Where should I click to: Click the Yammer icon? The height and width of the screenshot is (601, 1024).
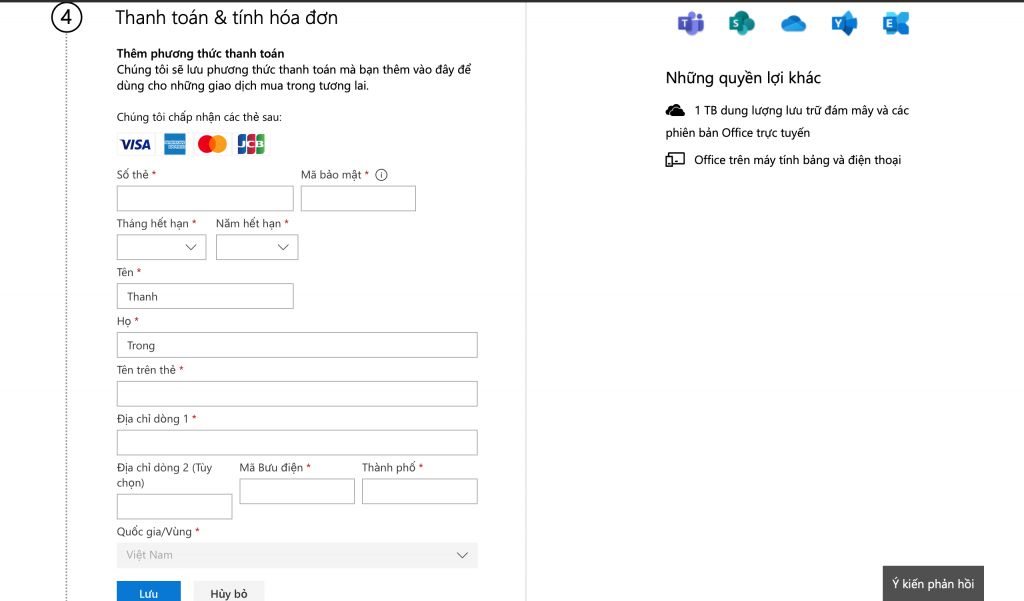click(x=844, y=24)
